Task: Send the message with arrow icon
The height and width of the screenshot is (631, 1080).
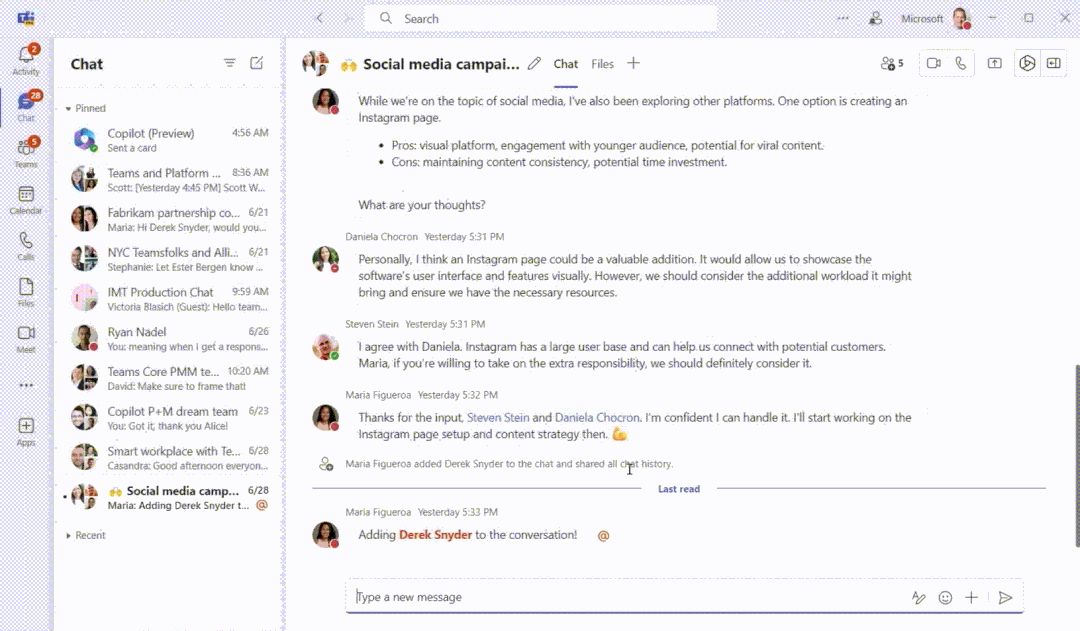Action: 1005,598
